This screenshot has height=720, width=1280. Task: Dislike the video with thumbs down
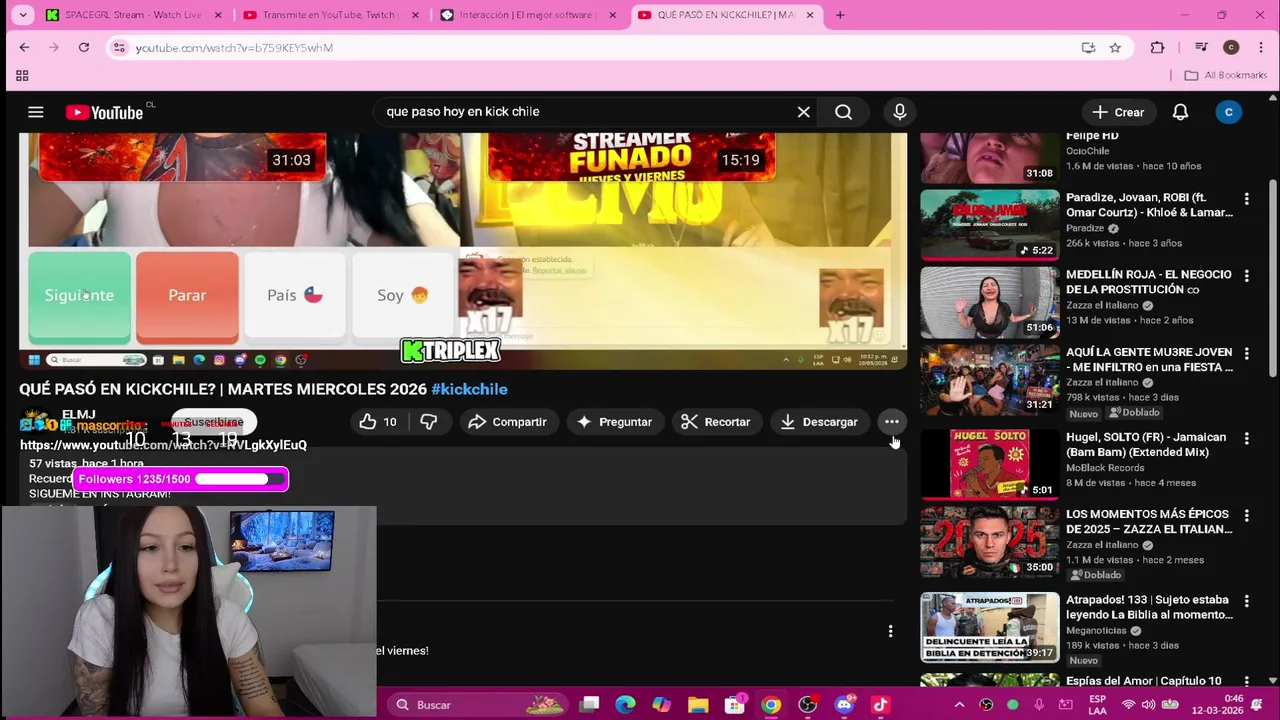click(428, 422)
